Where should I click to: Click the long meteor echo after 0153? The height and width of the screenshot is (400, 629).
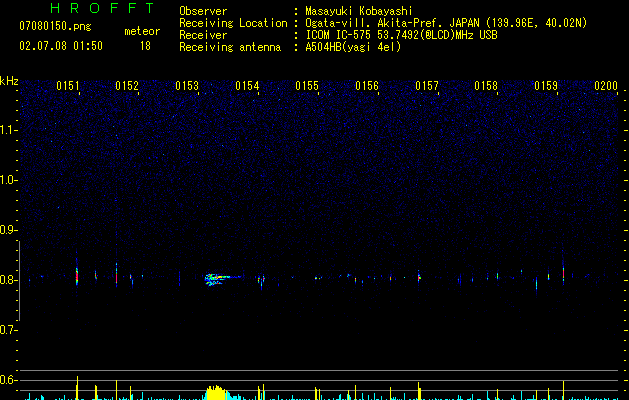223,279
